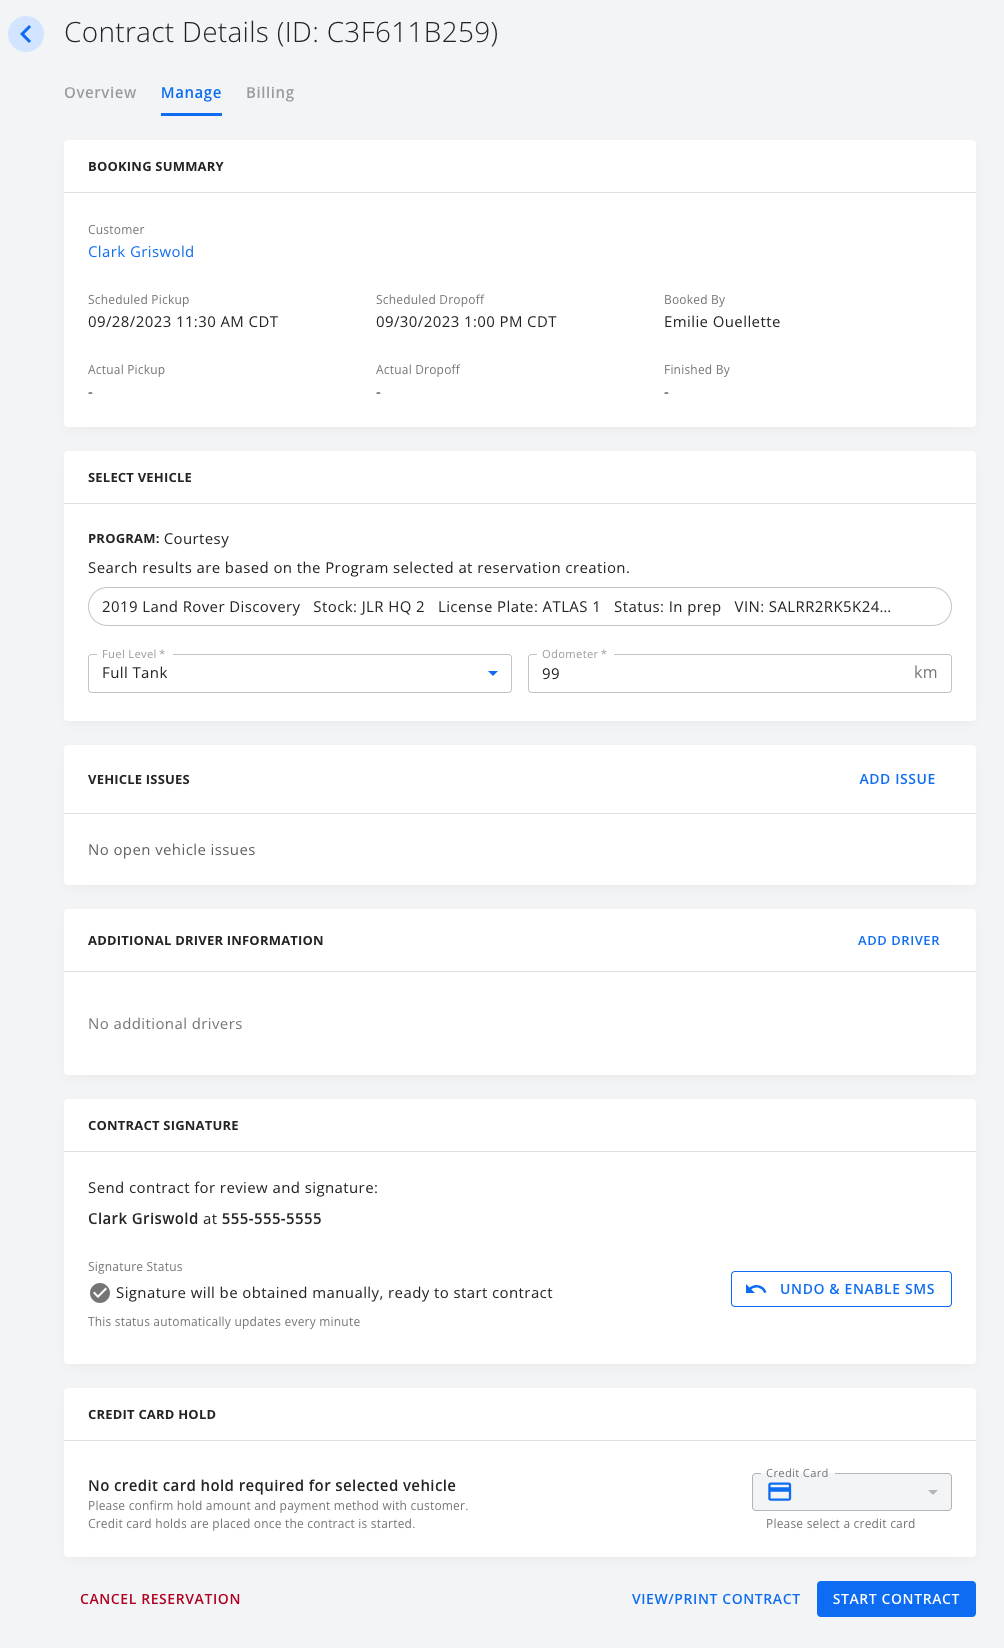Click ADD DRIVER button
Image resolution: width=1004 pixels, height=1648 pixels.
click(x=899, y=941)
